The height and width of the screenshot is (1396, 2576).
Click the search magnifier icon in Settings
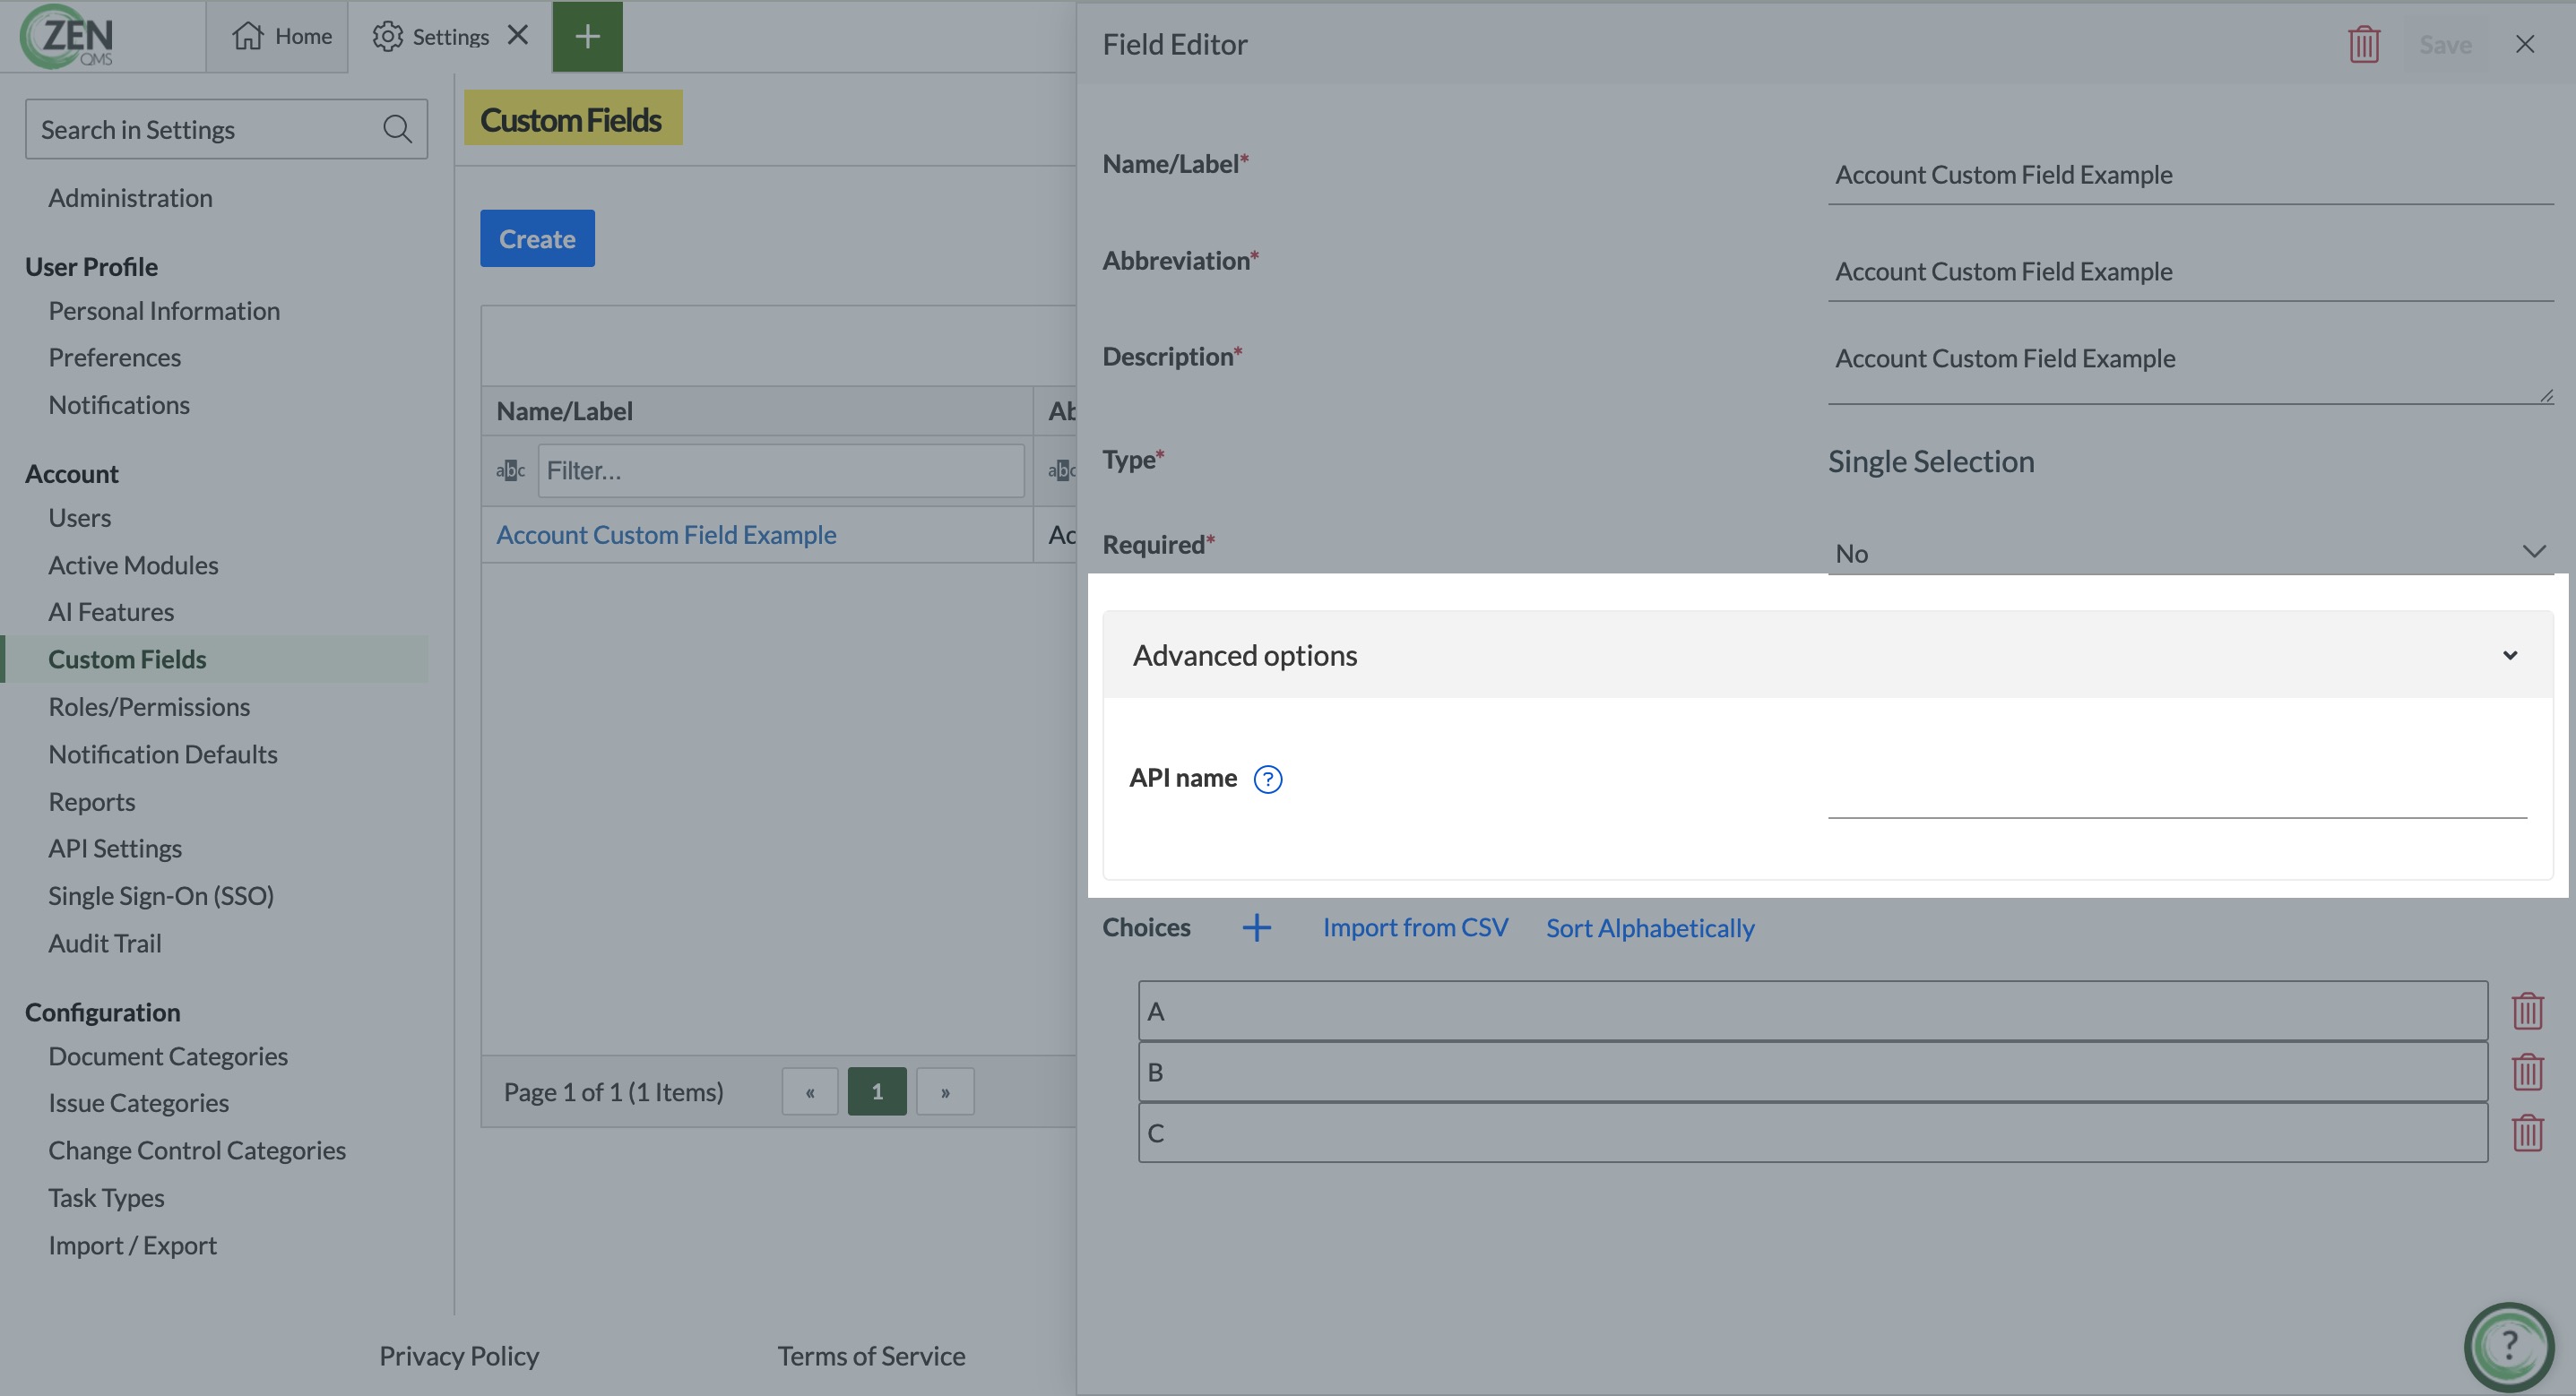click(x=397, y=129)
